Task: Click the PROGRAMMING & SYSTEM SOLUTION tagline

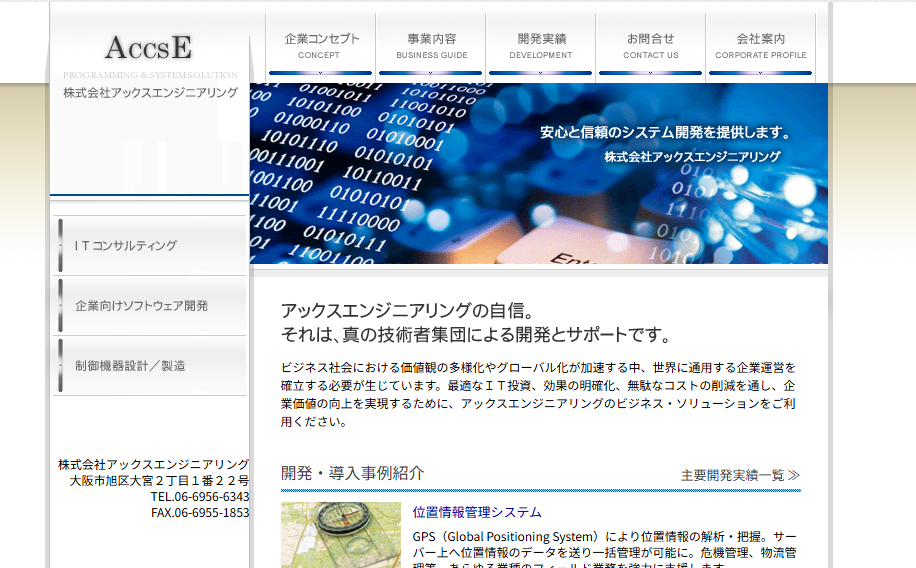Action: pyautogui.click(x=150, y=75)
